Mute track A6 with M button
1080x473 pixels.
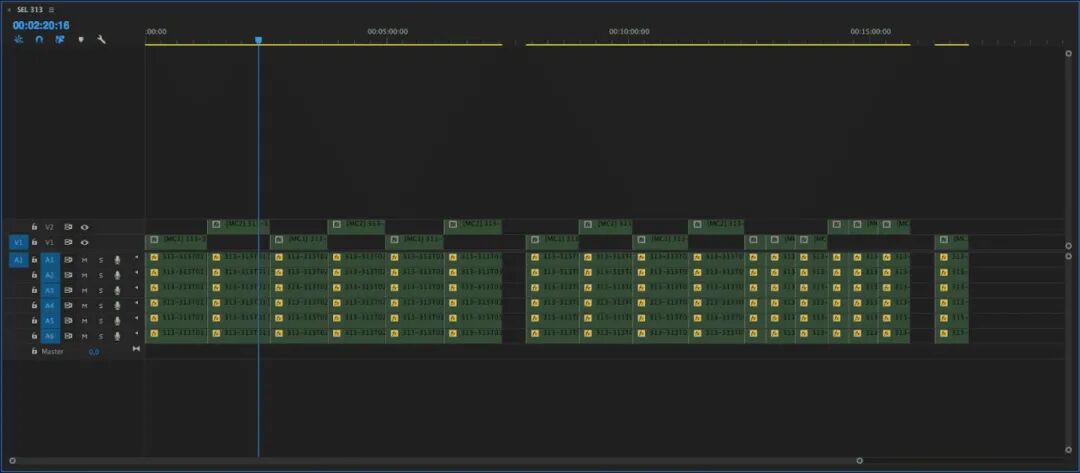[x=85, y=335]
